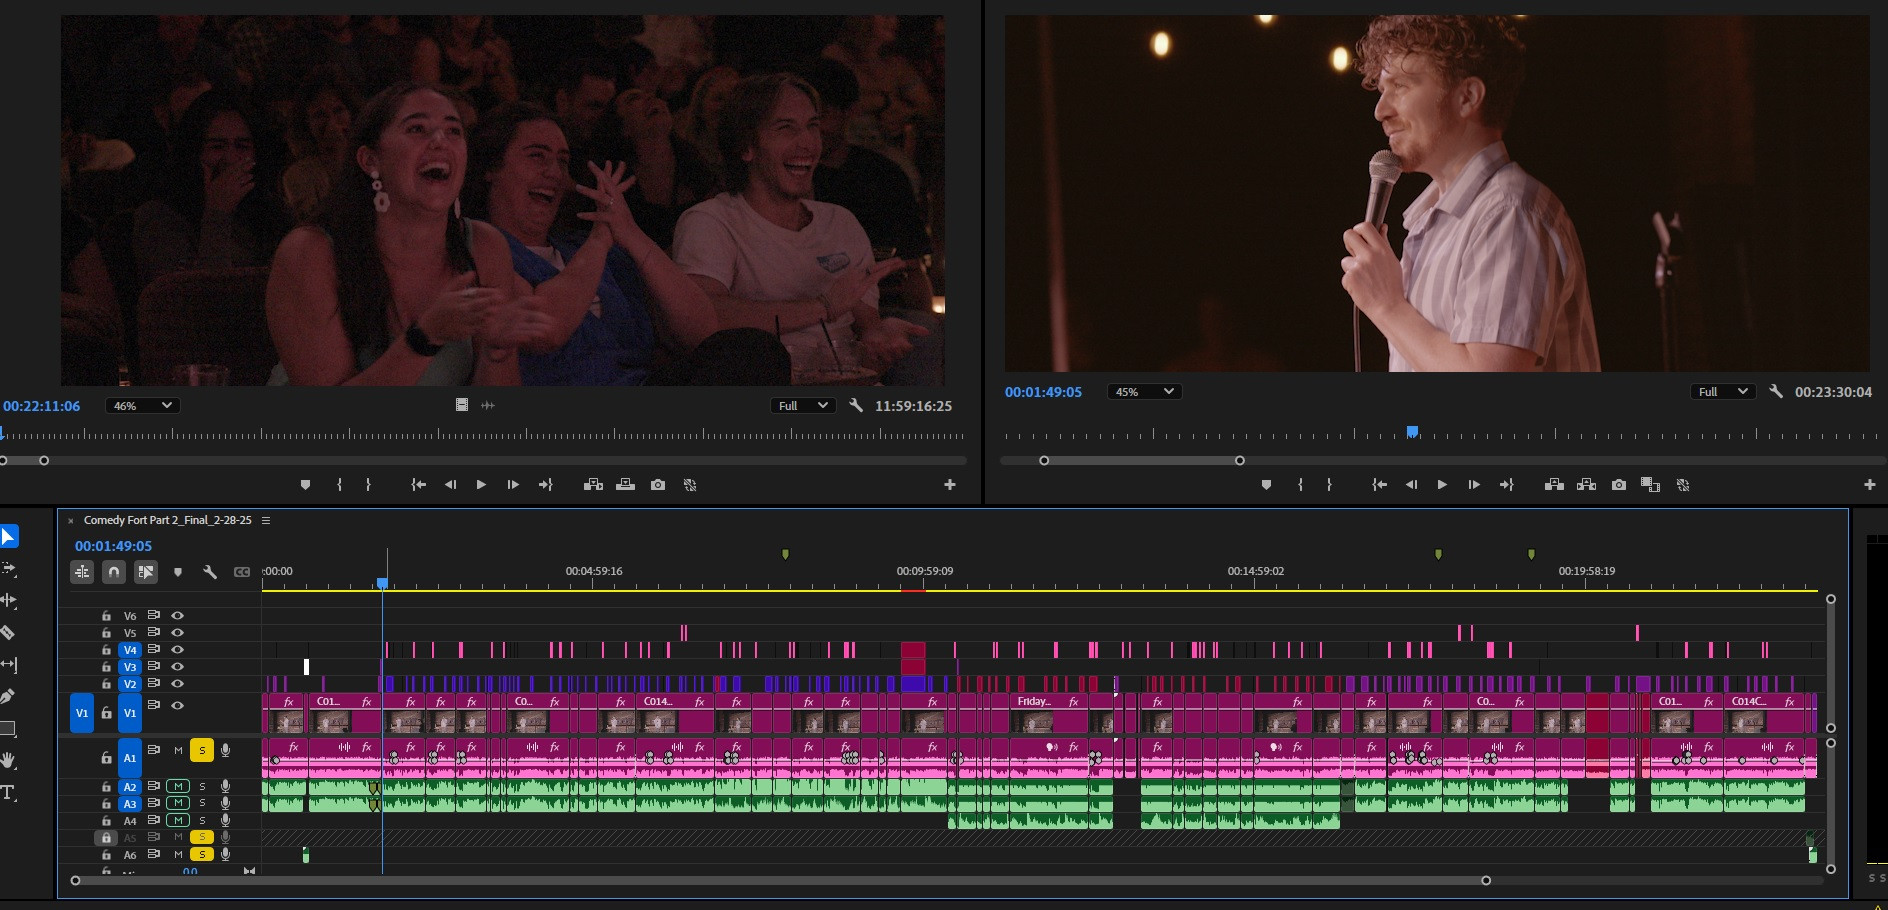Toggle Proxies button in Source monitor
Image resolution: width=1888 pixels, height=910 pixels.
click(690, 484)
